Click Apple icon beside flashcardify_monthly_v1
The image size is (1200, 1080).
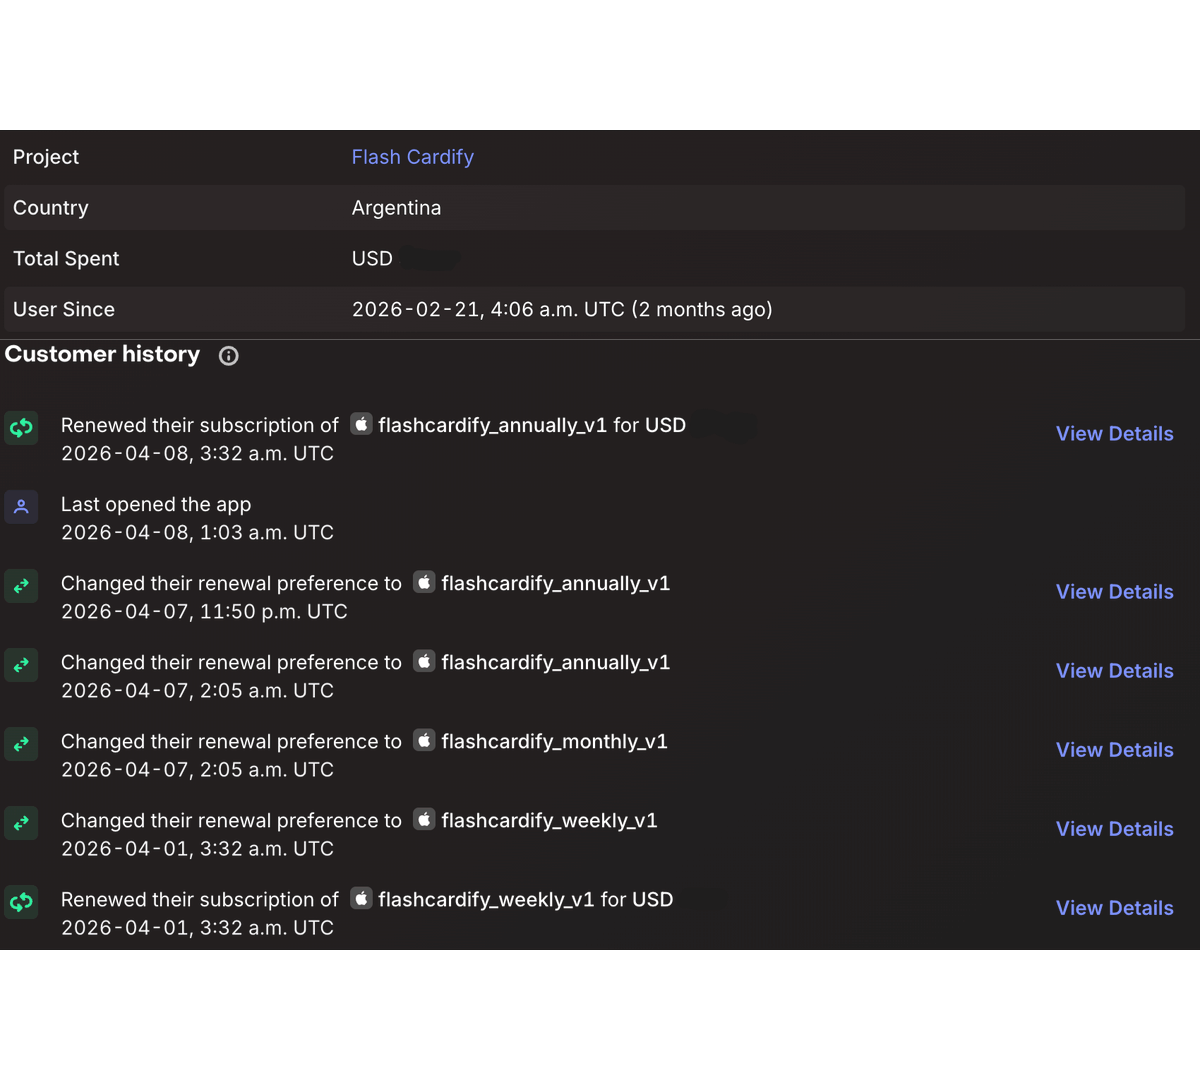[x=425, y=740]
